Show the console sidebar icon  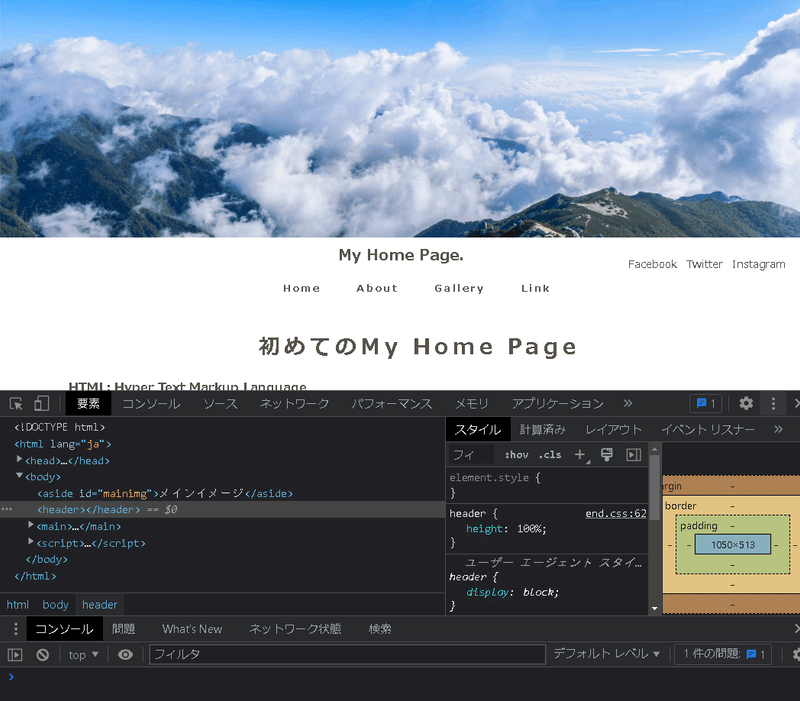pos(15,655)
